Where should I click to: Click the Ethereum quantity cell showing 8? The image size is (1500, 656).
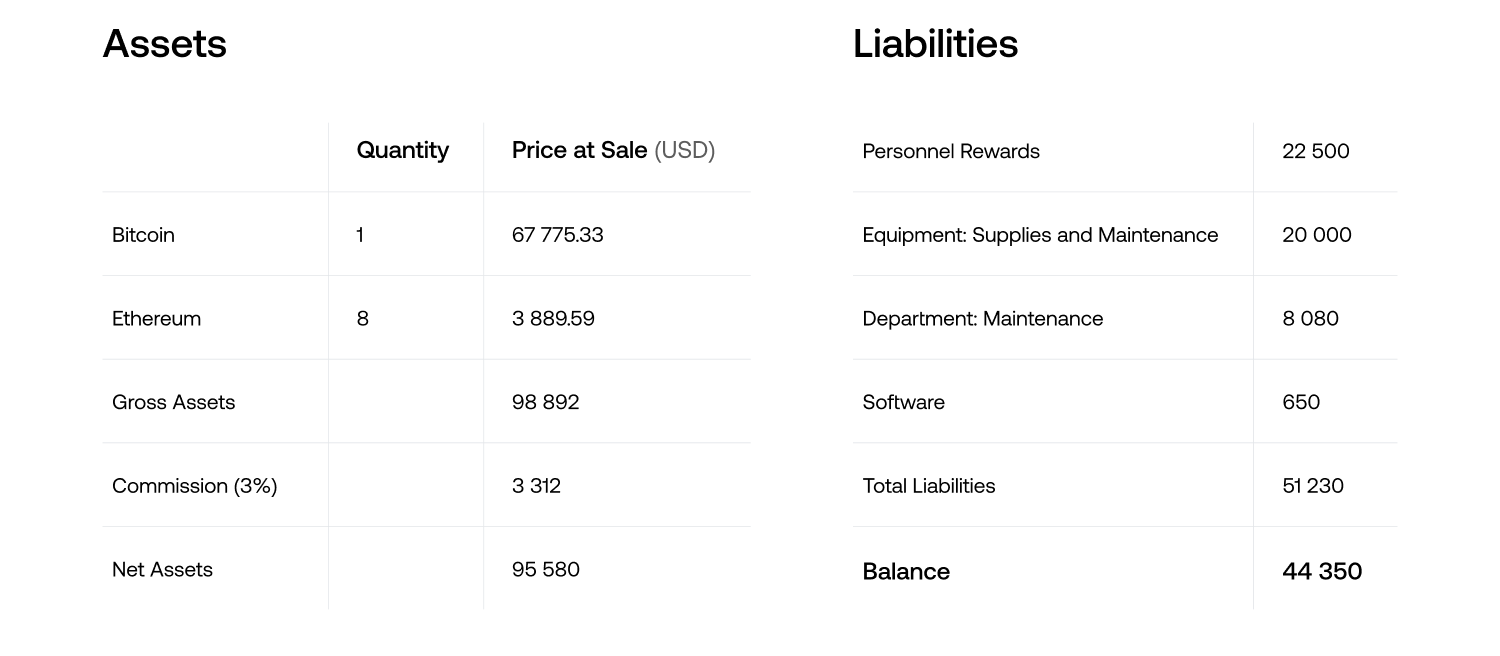[362, 319]
